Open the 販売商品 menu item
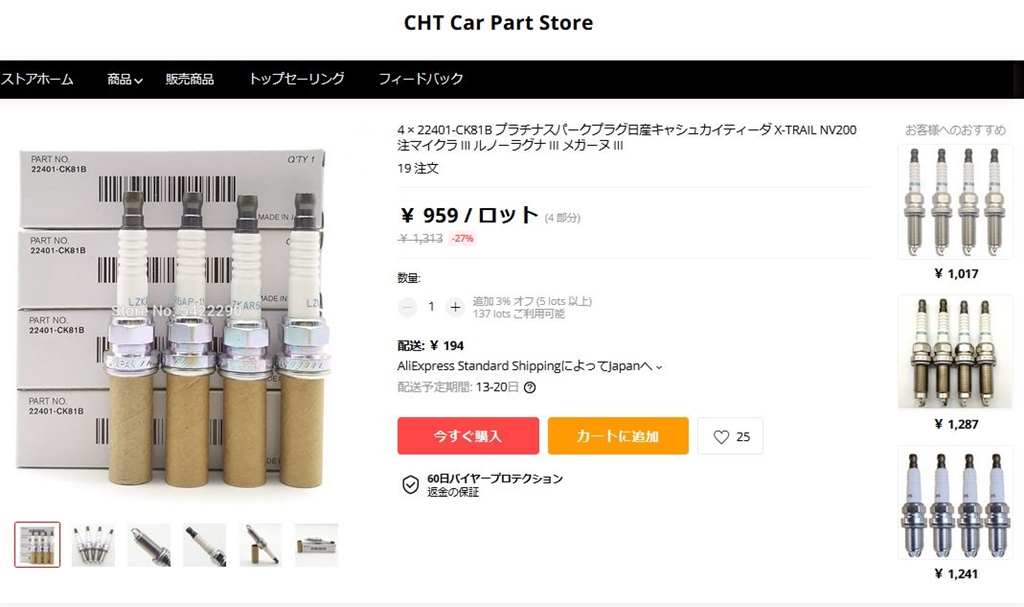Viewport: 1024px width, 607px height. click(x=189, y=79)
